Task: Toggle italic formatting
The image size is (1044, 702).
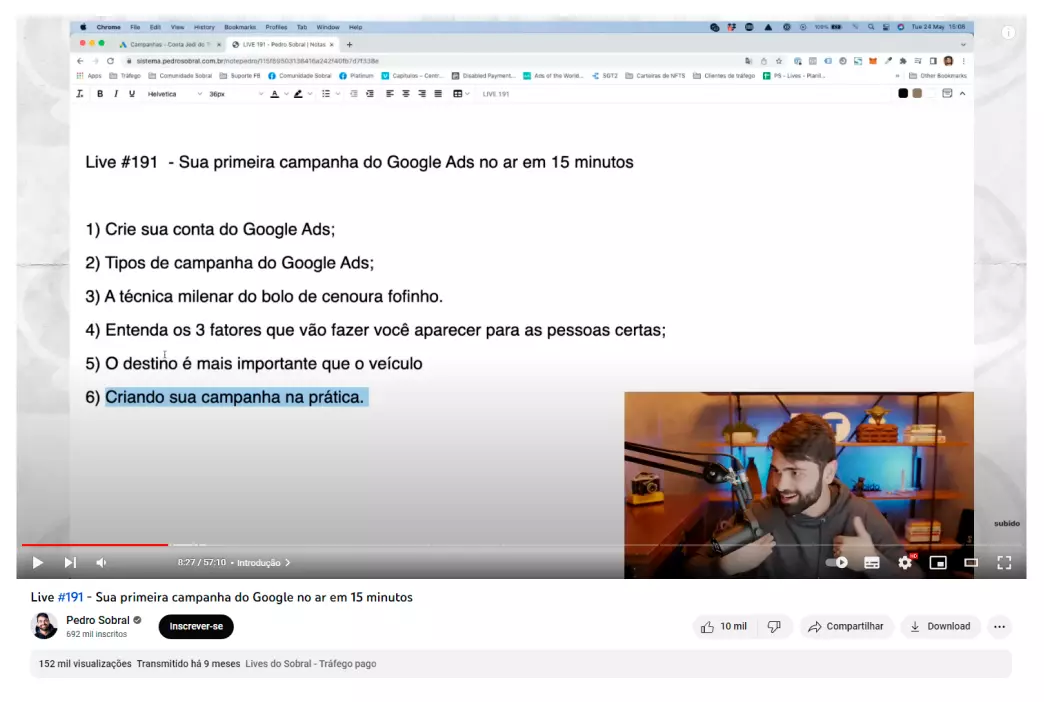Action: (116, 94)
